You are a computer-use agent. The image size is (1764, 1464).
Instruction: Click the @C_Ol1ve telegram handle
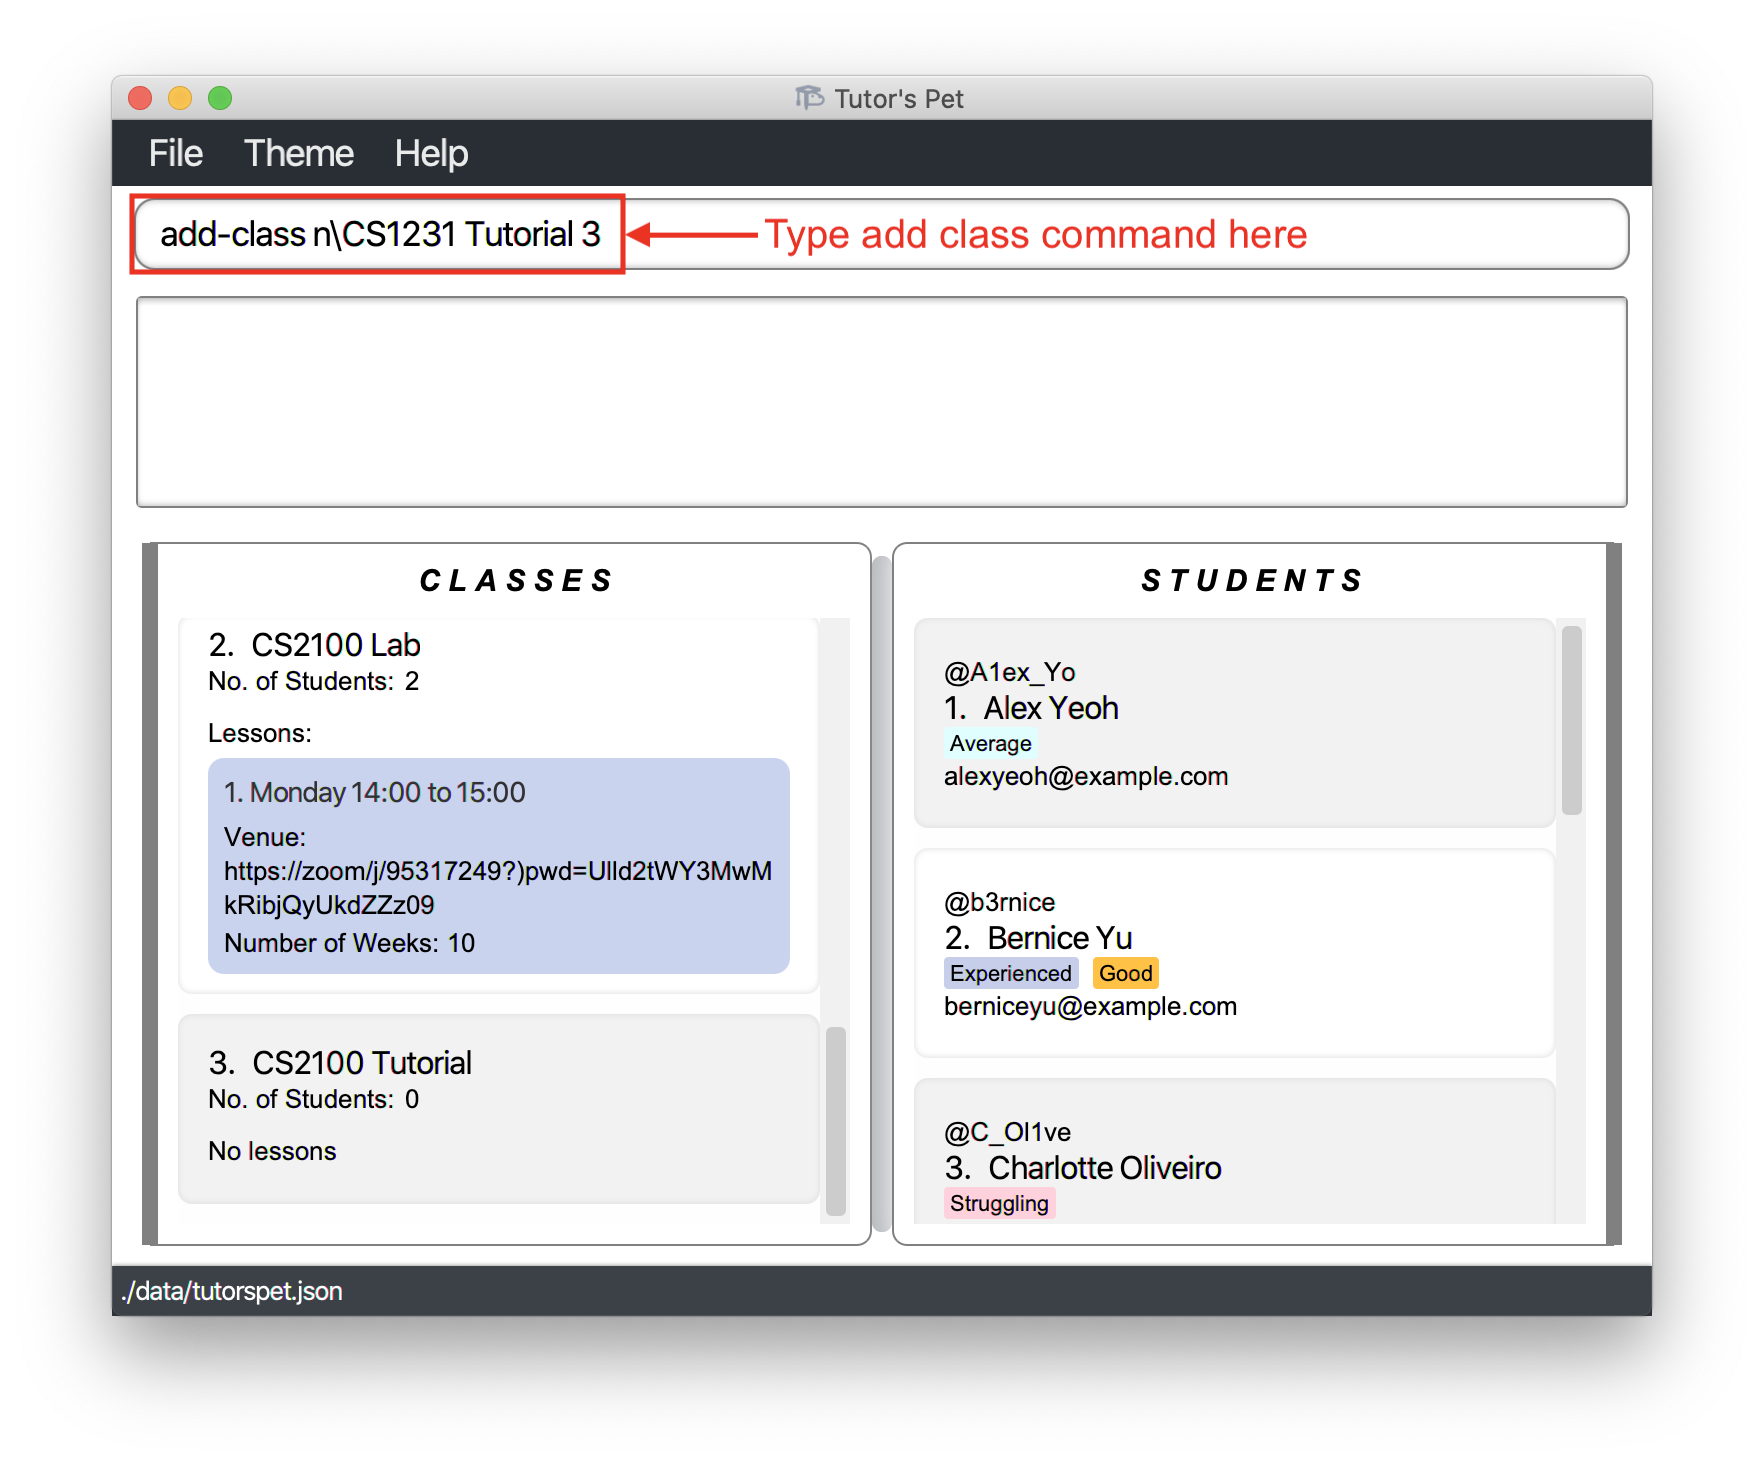click(1007, 1132)
